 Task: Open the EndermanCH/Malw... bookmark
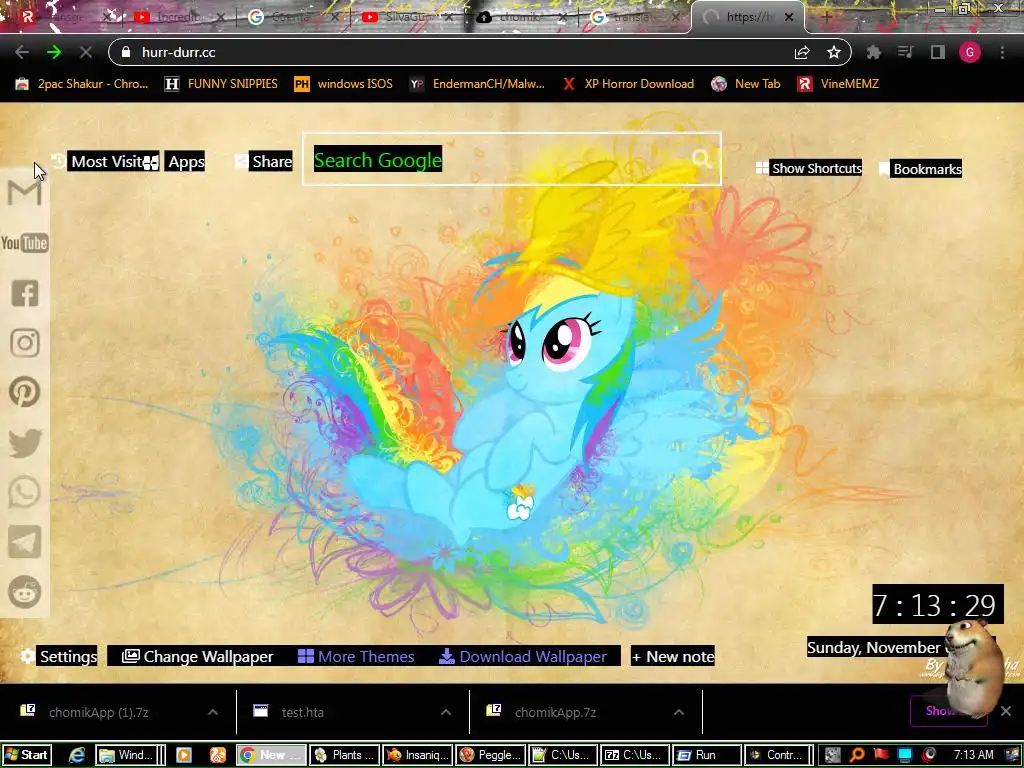477,84
